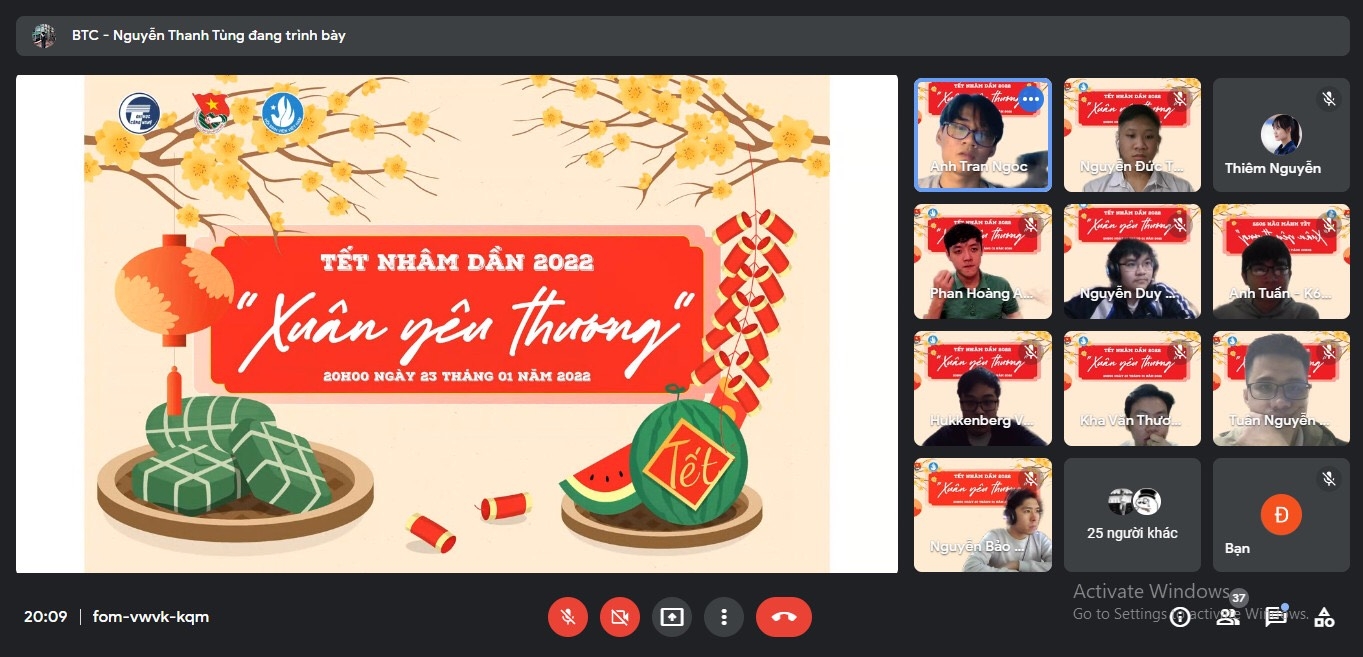Screen dimensions: 1363x657
Task: Open options on Anh Tran Ngoc's tile
Action: [x=1030, y=100]
